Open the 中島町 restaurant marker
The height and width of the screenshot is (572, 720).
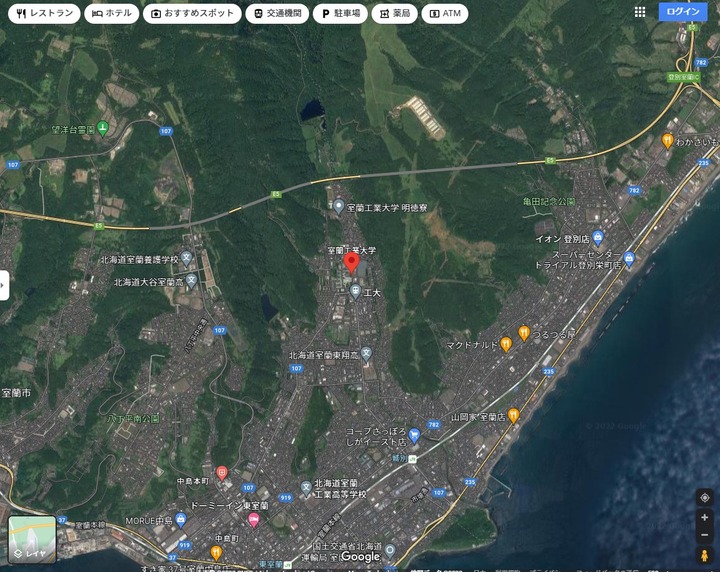click(x=216, y=553)
